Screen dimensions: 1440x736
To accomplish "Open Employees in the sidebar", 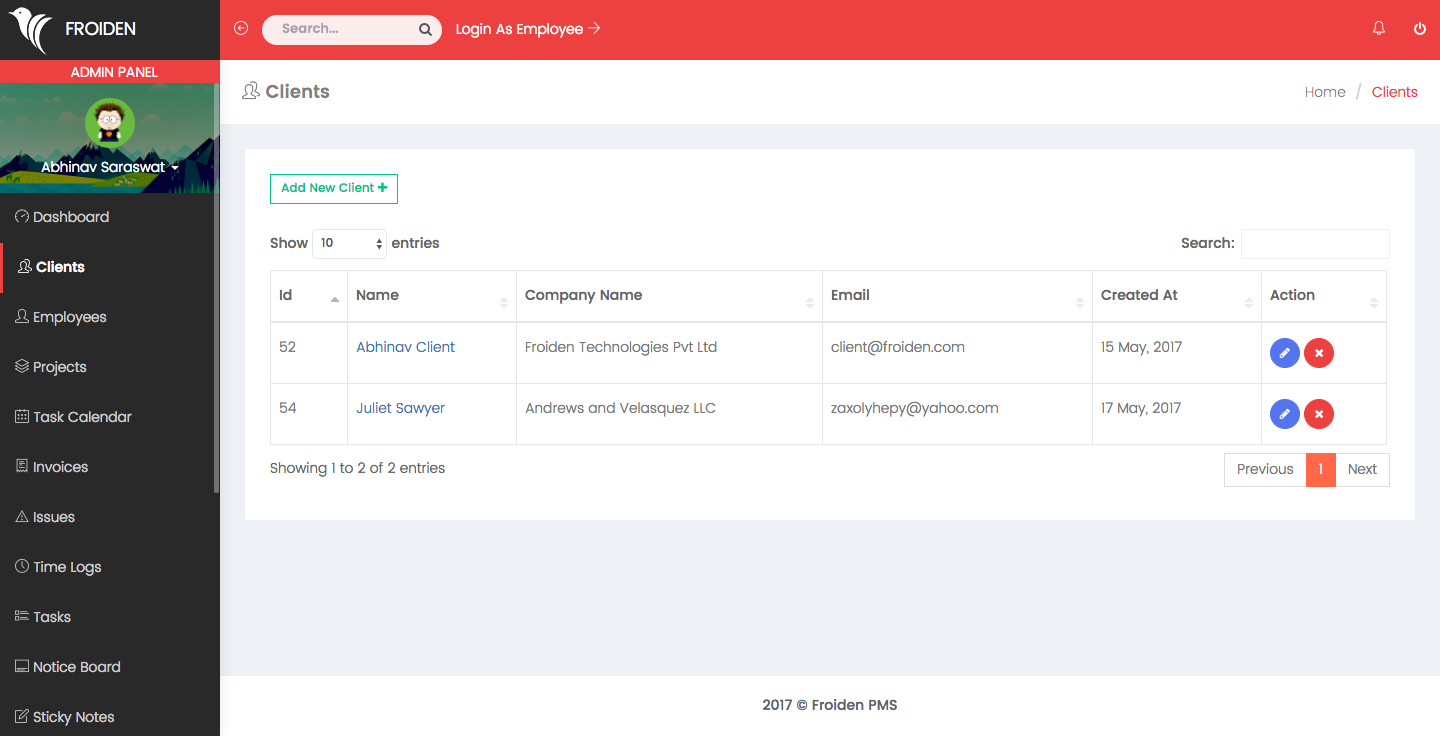I will 69,317.
